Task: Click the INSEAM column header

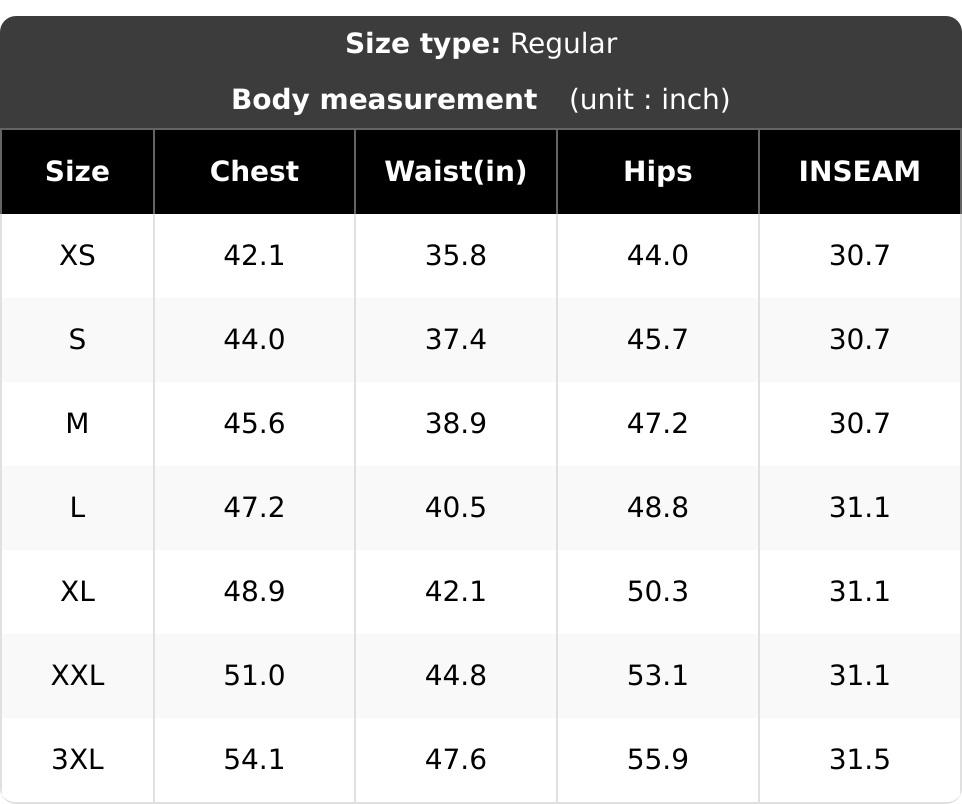Action: pyautogui.click(x=860, y=171)
